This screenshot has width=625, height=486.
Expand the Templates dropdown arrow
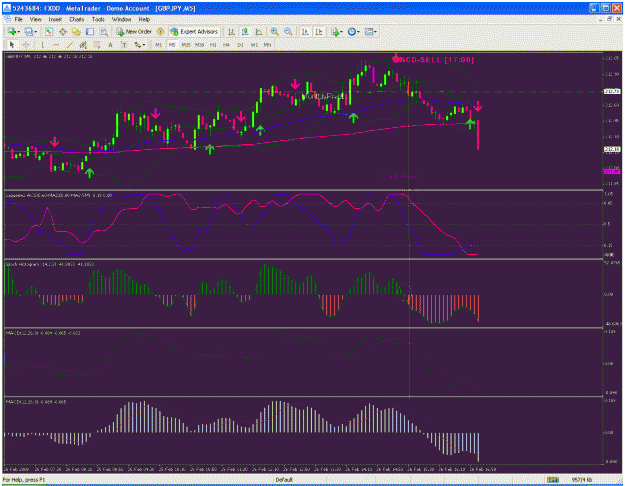pos(376,31)
